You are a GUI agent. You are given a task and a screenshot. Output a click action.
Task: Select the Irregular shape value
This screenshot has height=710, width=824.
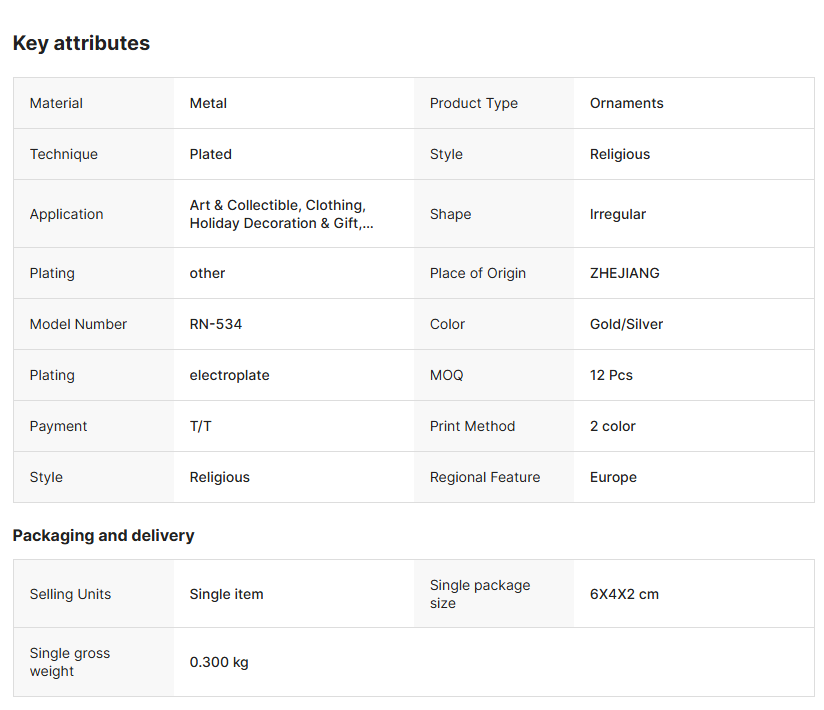pyautogui.click(x=617, y=214)
